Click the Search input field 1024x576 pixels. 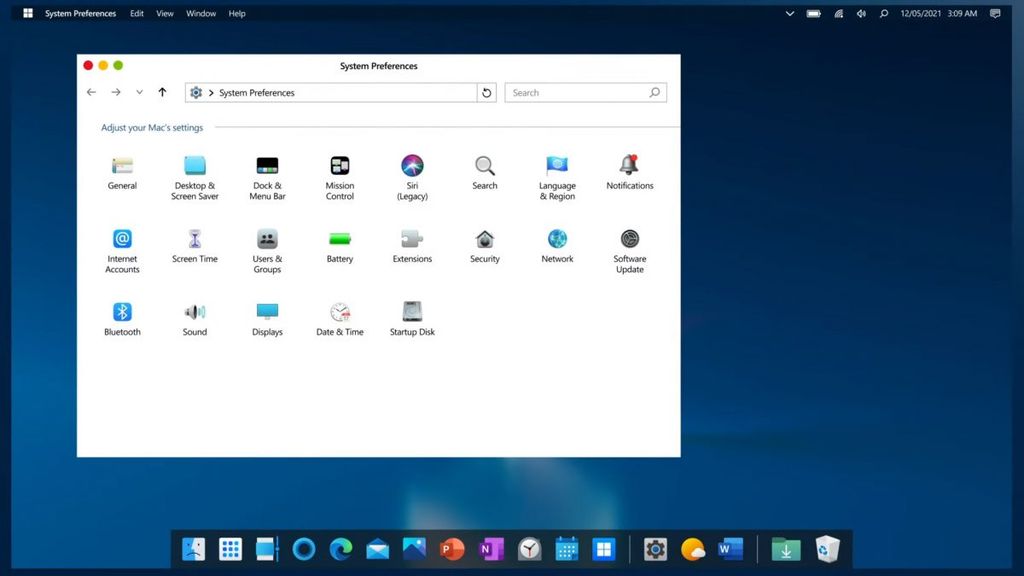578,93
